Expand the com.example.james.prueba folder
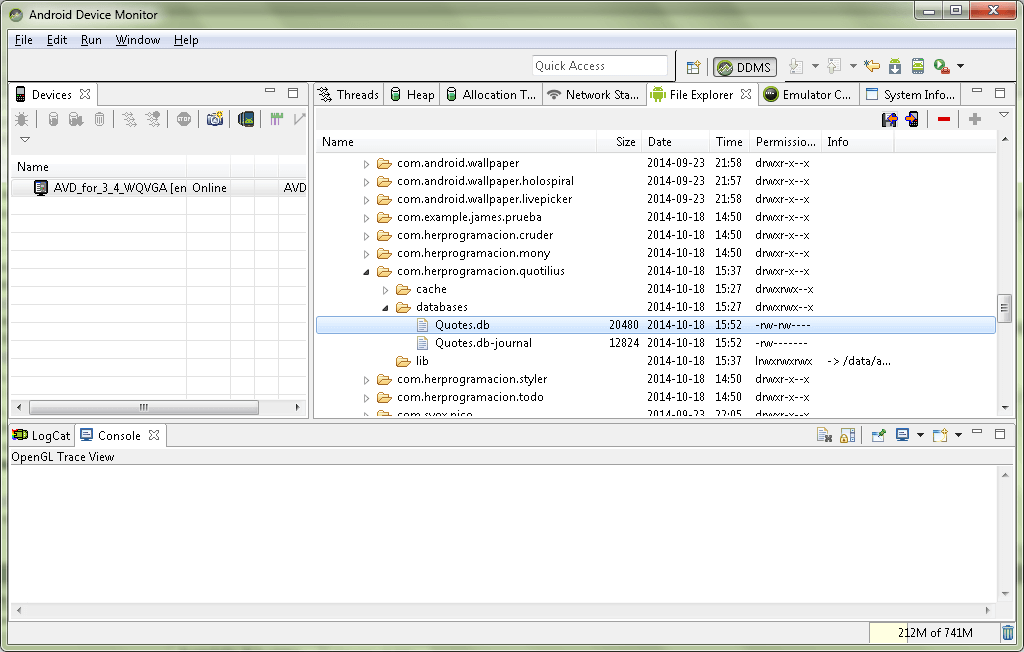The image size is (1024, 652). click(x=366, y=218)
